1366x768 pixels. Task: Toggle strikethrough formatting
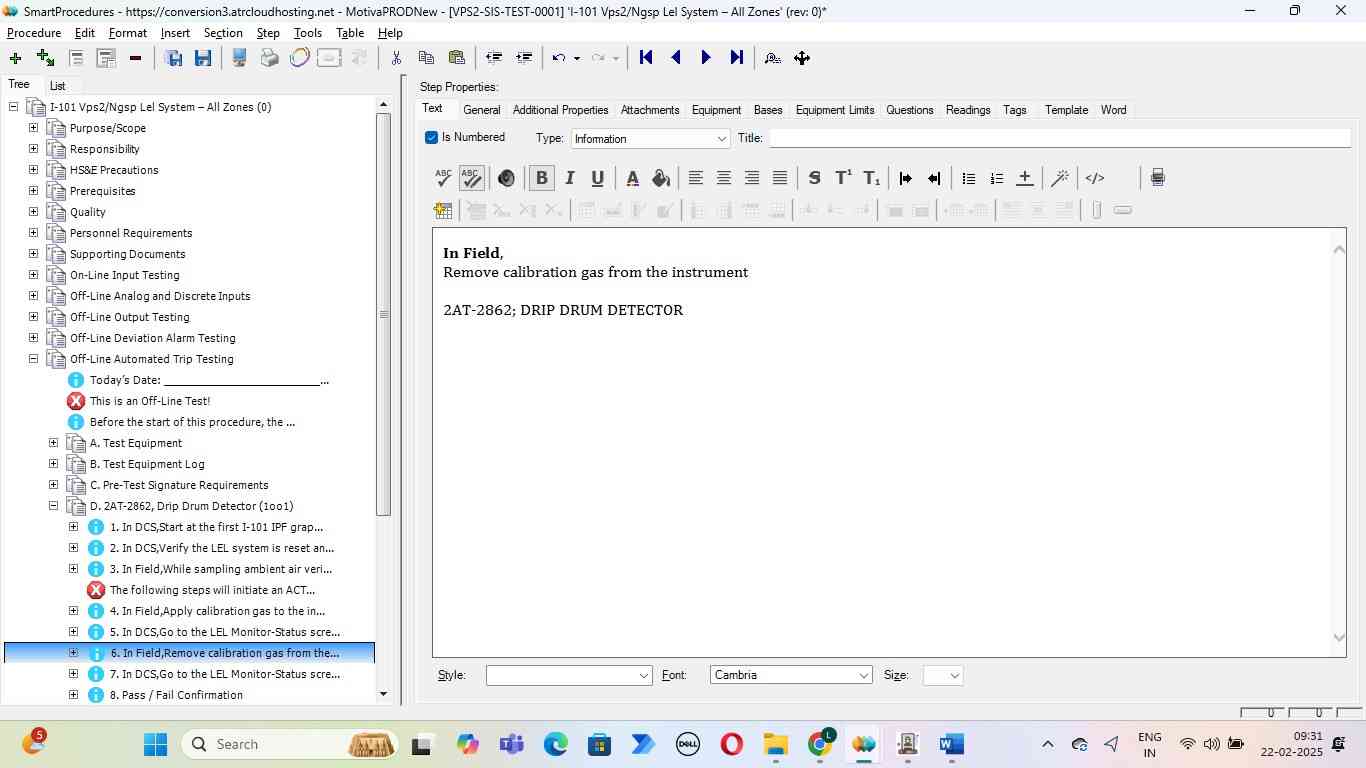point(814,178)
